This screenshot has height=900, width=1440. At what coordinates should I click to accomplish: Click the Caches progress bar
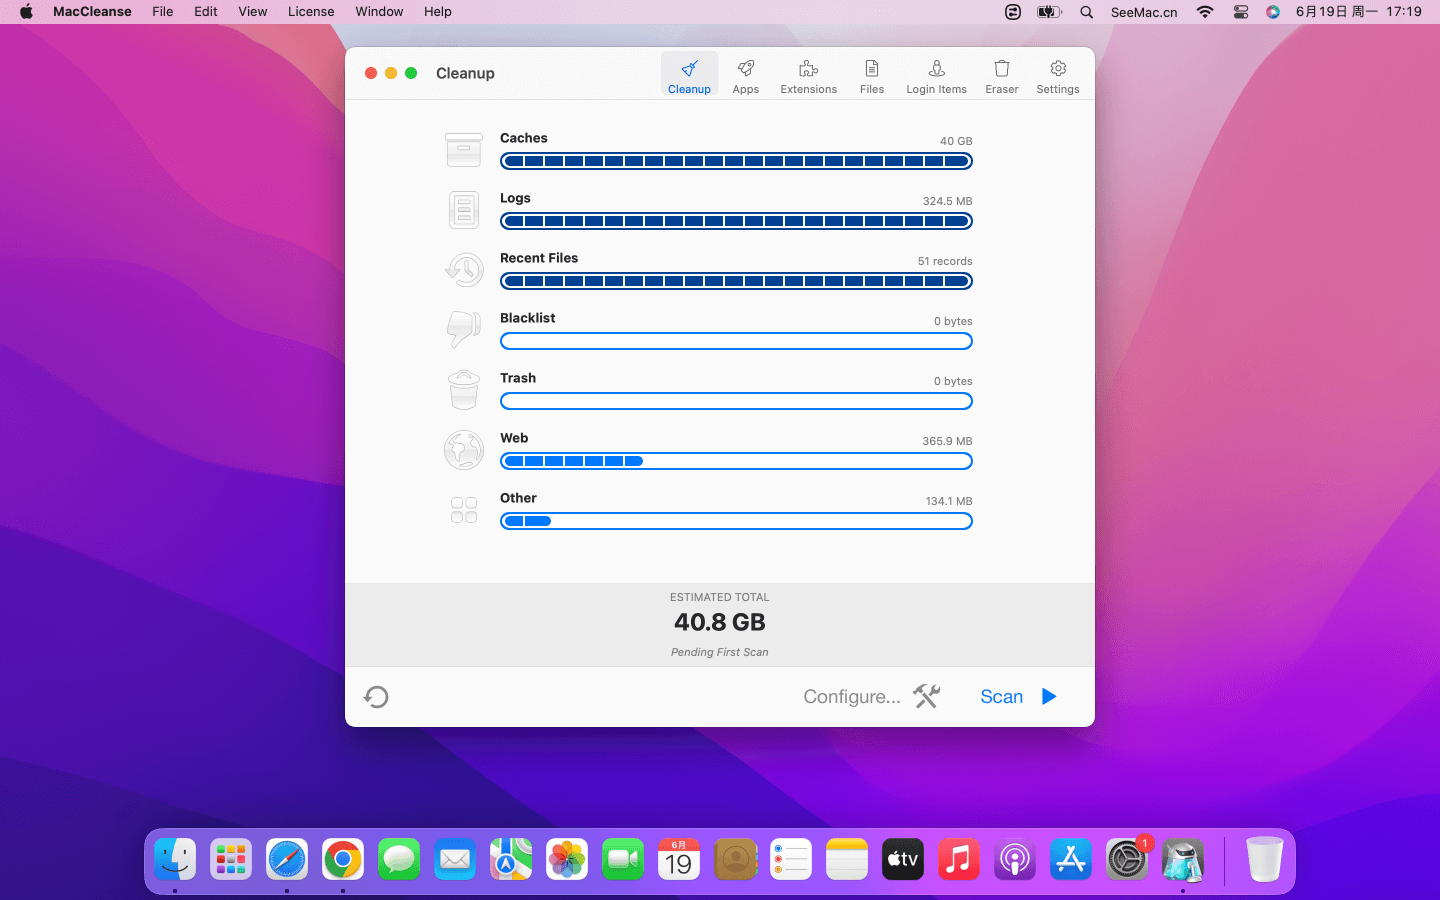point(736,161)
